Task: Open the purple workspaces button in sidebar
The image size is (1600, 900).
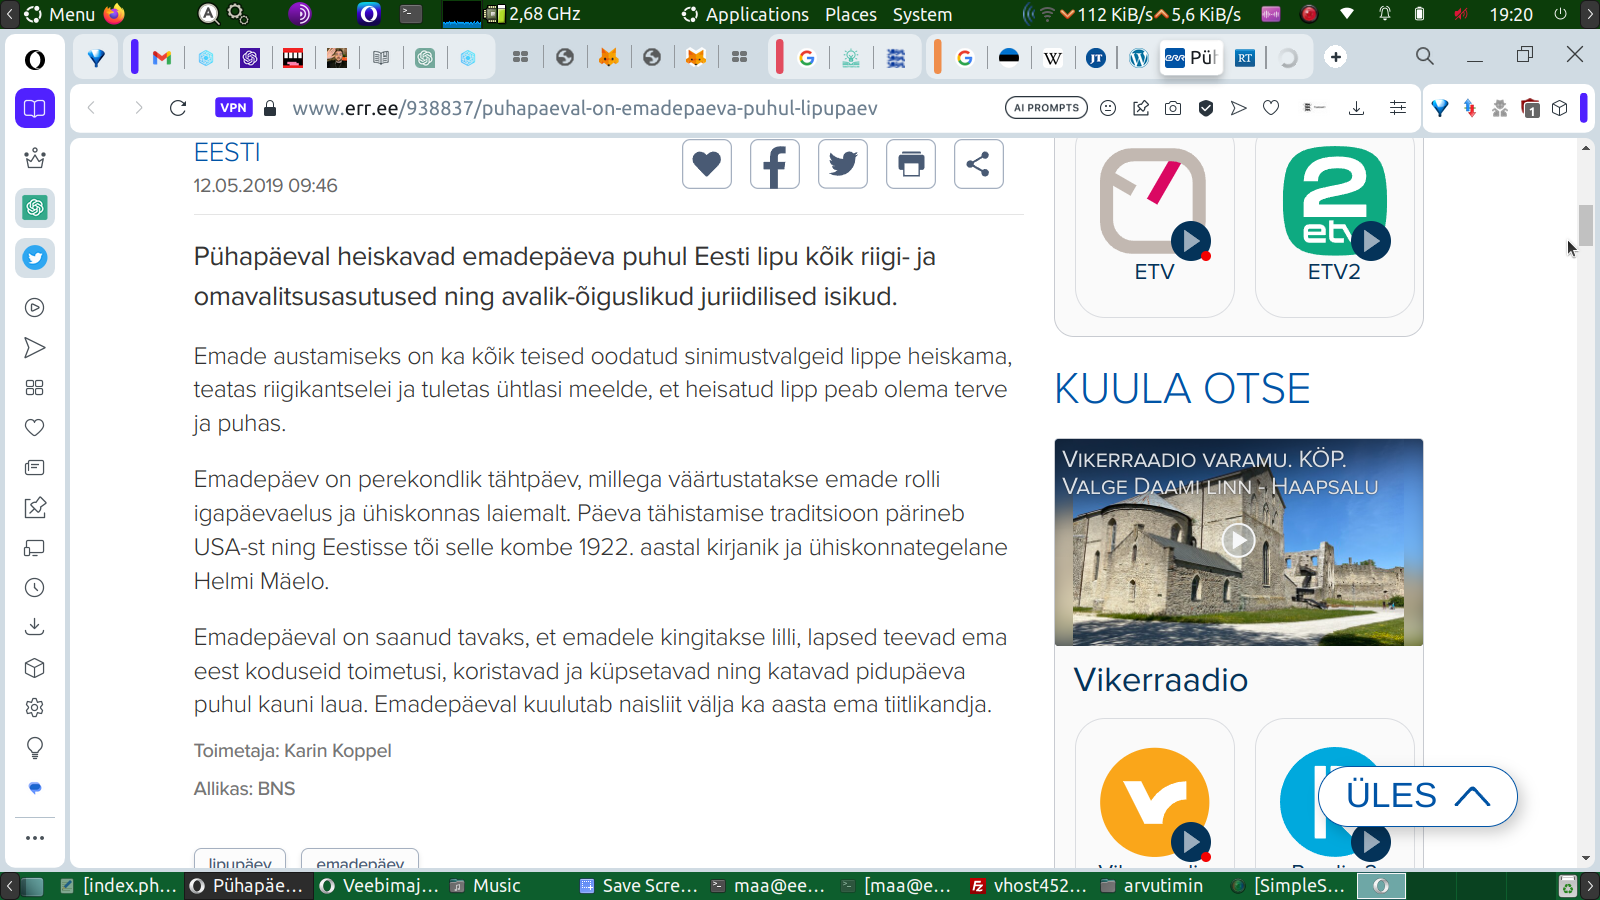Action: coord(35,108)
